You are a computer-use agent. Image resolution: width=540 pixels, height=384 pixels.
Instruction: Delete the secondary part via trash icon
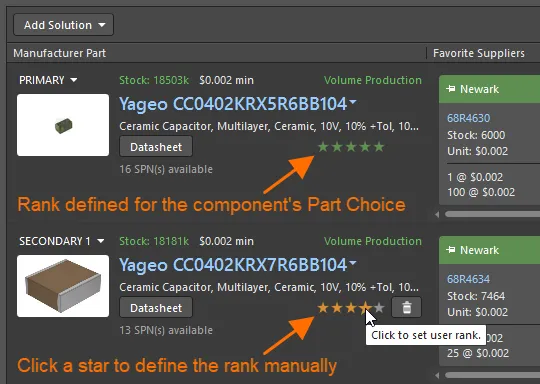(x=406, y=307)
